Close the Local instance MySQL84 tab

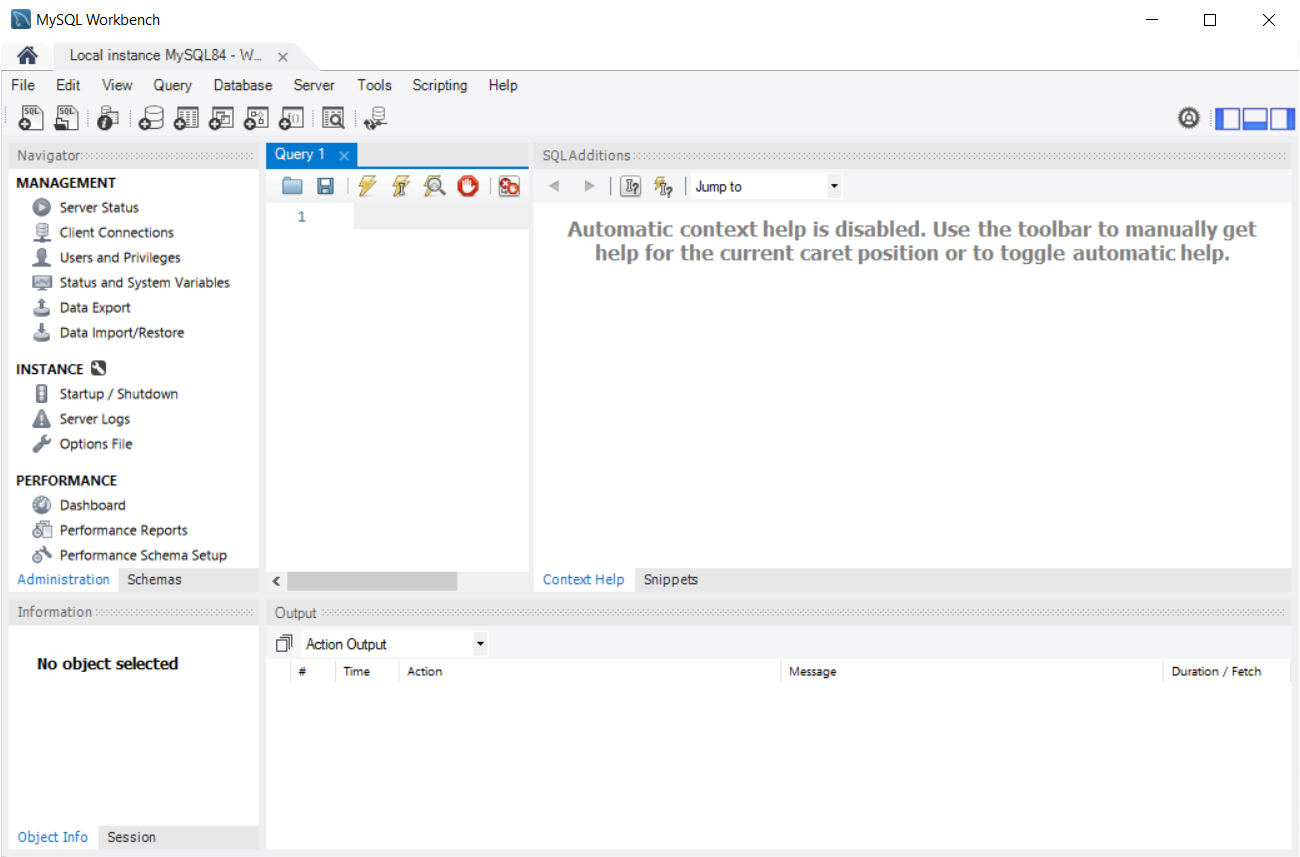pos(283,57)
